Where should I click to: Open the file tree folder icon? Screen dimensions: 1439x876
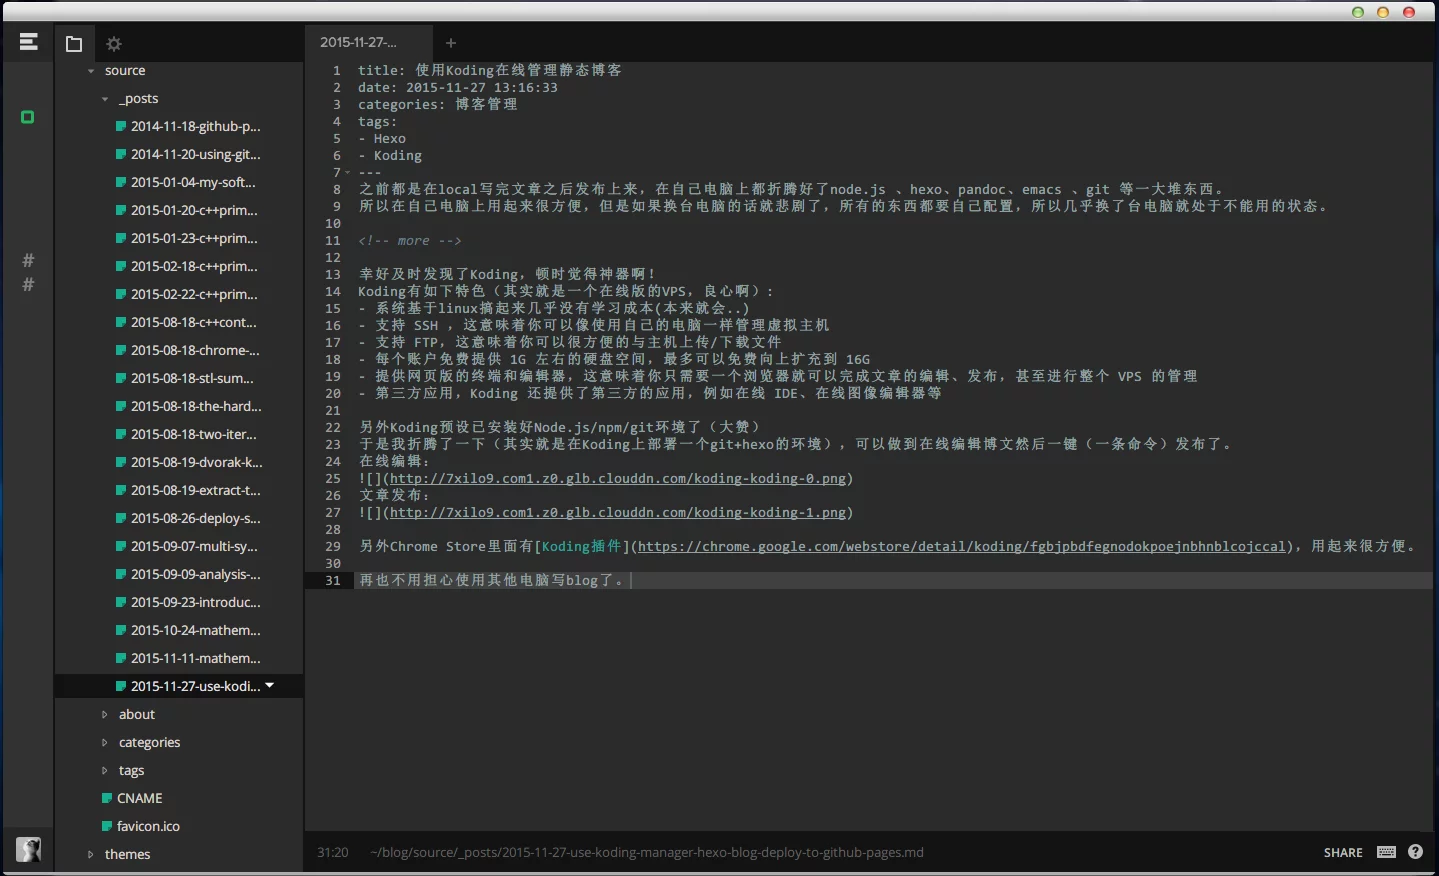point(74,44)
